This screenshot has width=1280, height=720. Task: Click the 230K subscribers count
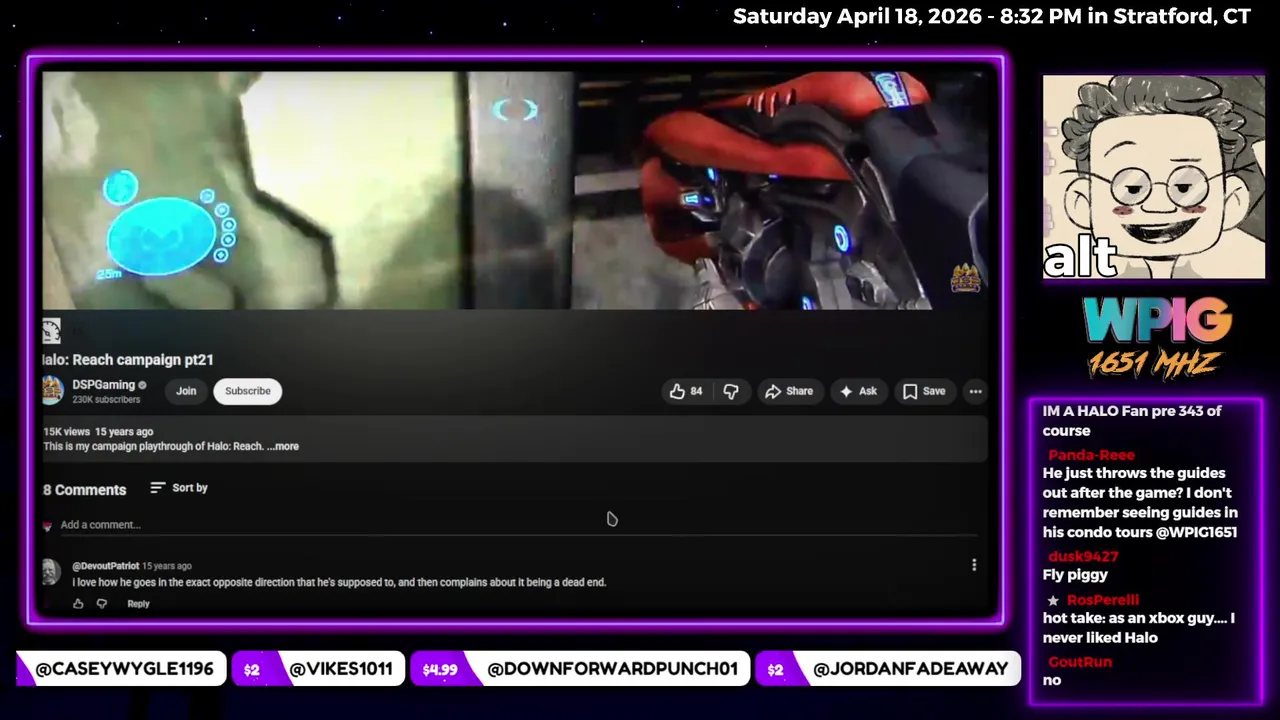point(106,400)
